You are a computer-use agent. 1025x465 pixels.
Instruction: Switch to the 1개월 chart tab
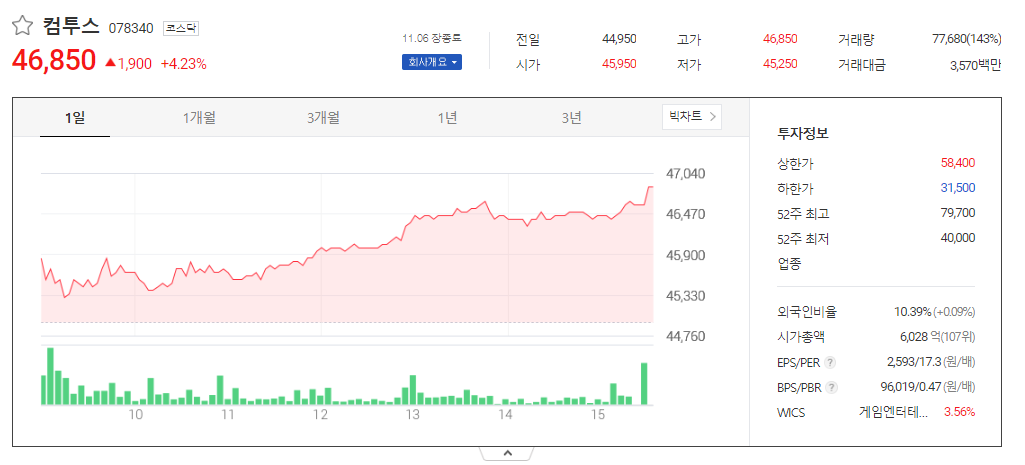(199, 118)
